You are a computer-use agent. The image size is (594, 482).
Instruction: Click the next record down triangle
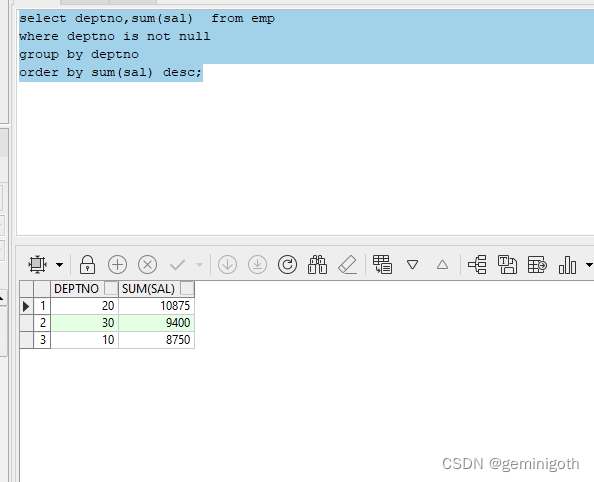[x=412, y=264]
